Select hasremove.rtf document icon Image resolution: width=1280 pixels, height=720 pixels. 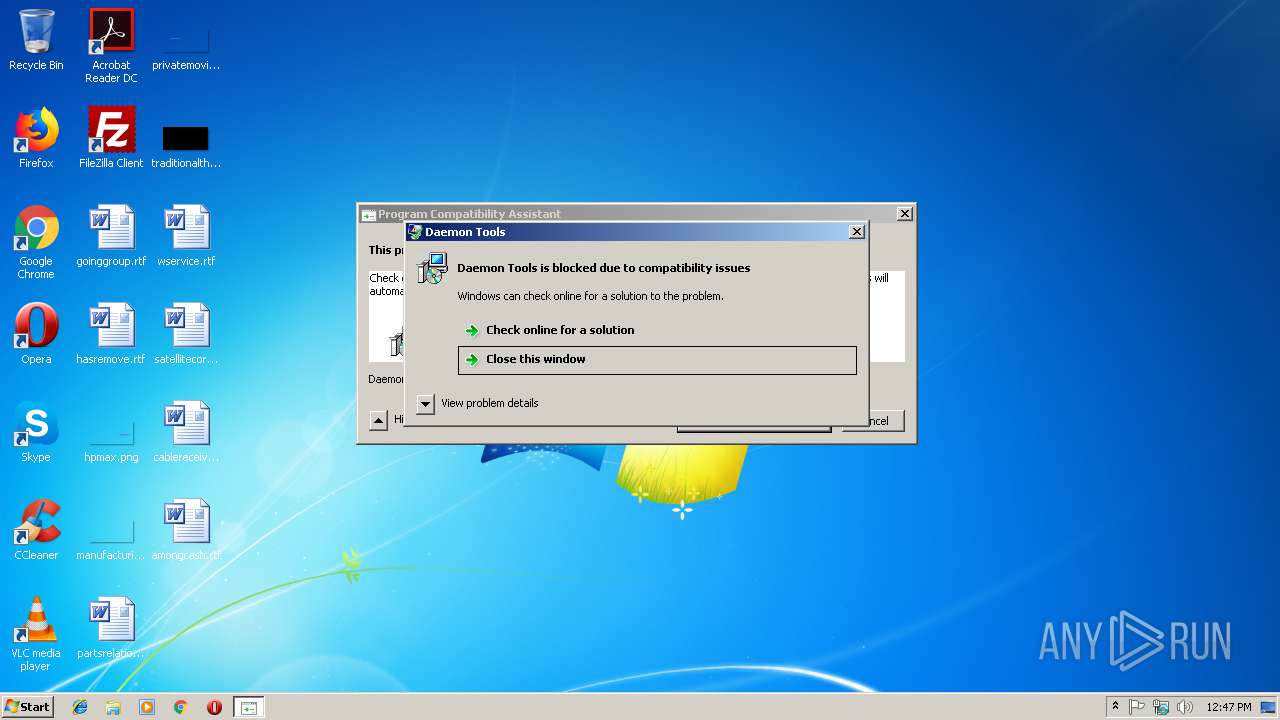click(x=111, y=335)
